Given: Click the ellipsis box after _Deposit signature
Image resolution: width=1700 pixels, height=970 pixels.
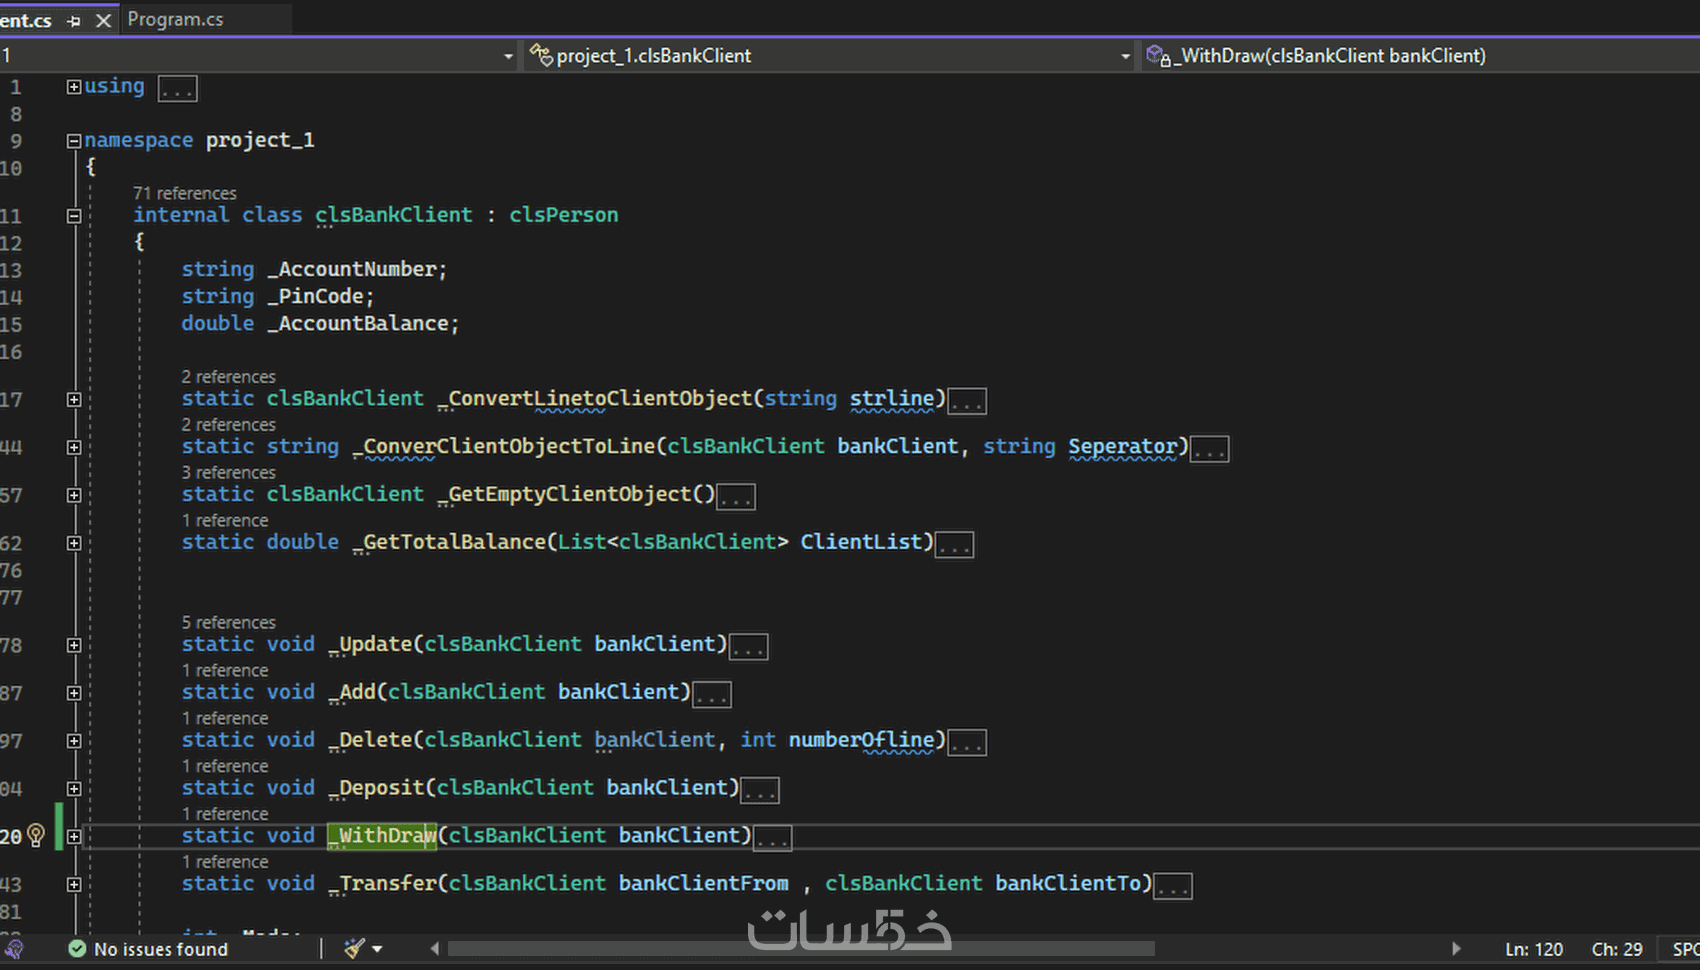Looking at the screenshot, I should [760, 791].
